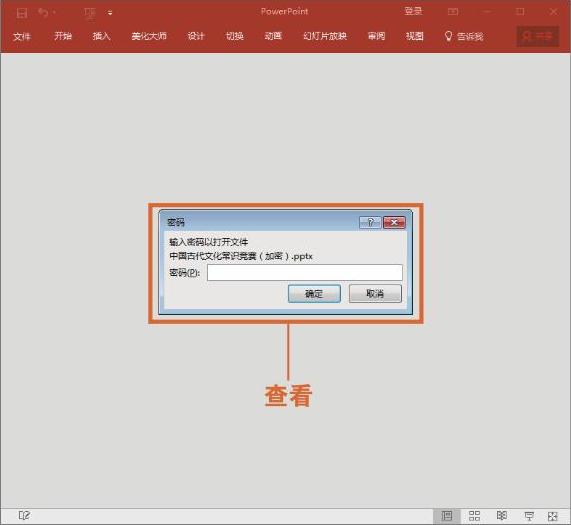Switch to the 设计 ribbon tab
The width and height of the screenshot is (571, 525).
(x=196, y=36)
